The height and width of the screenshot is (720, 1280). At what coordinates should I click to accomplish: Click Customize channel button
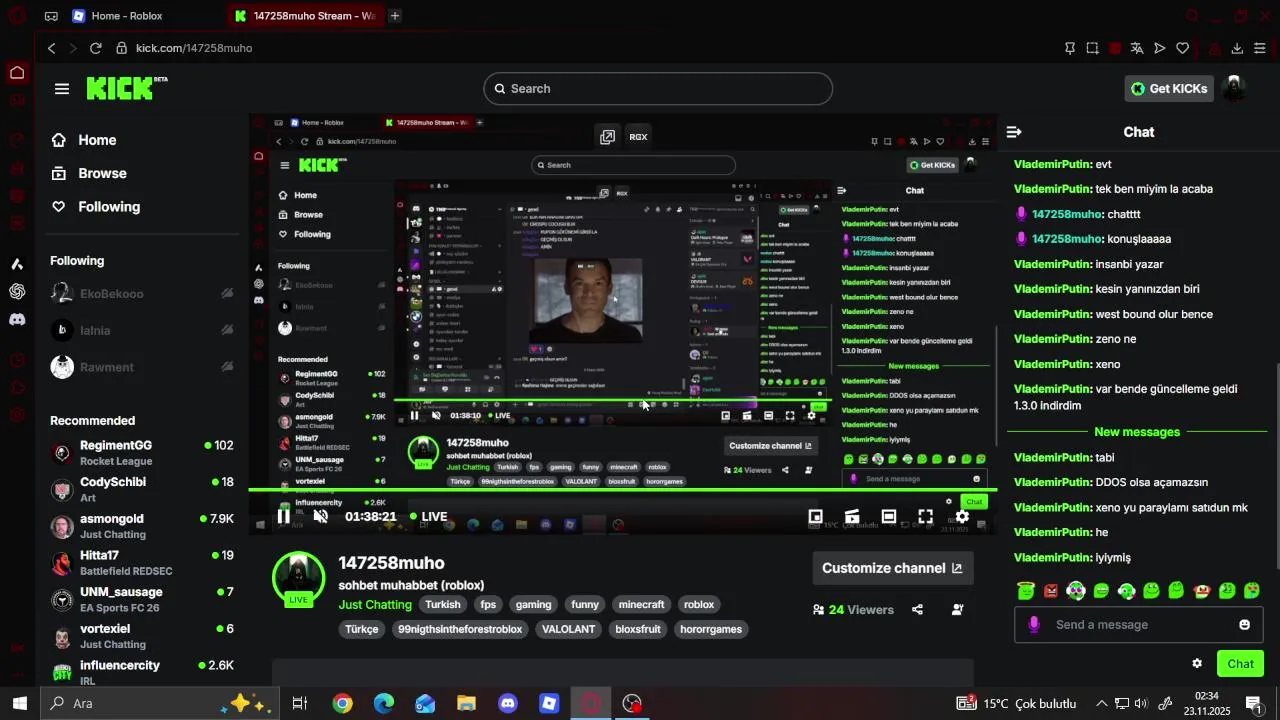tap(892, 568)
